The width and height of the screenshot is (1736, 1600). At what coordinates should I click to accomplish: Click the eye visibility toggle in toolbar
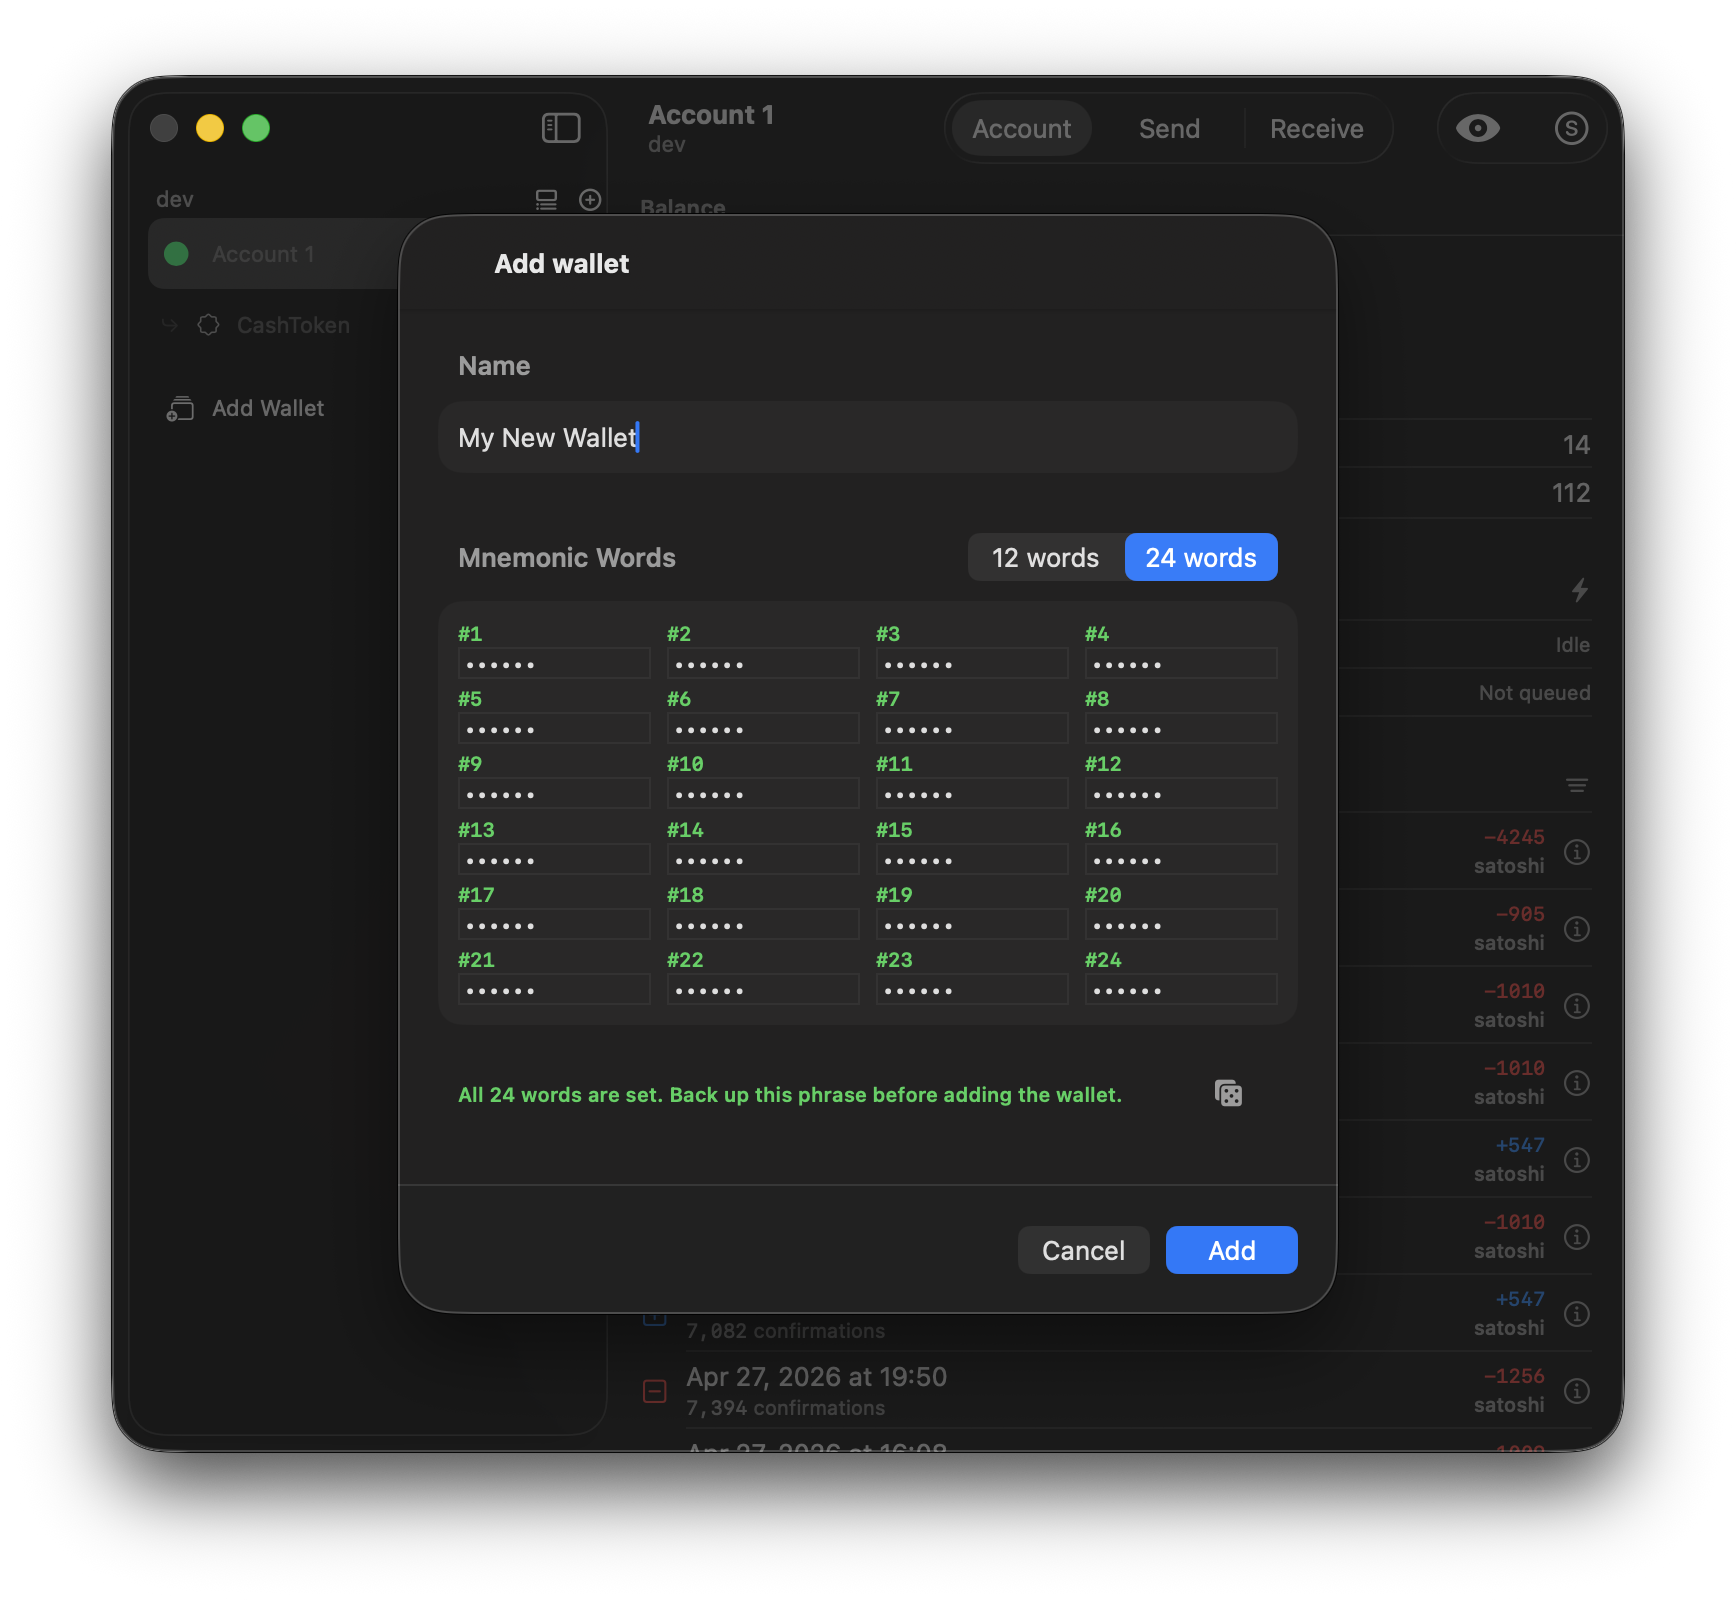[1477, 128]
